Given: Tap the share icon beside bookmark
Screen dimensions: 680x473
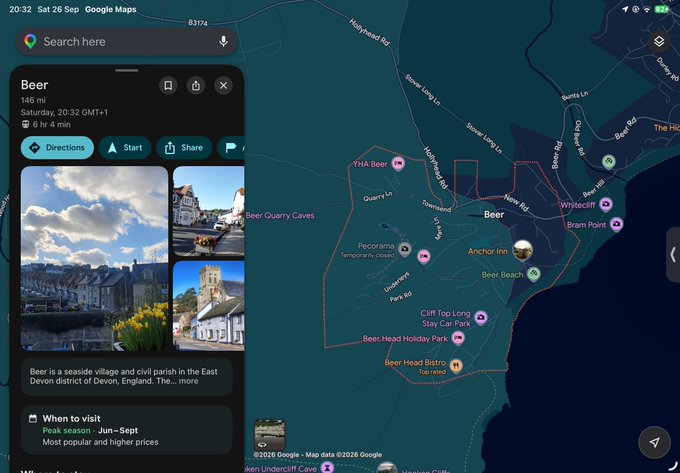Looking at the screenshot, I should (x=196, y=85).
